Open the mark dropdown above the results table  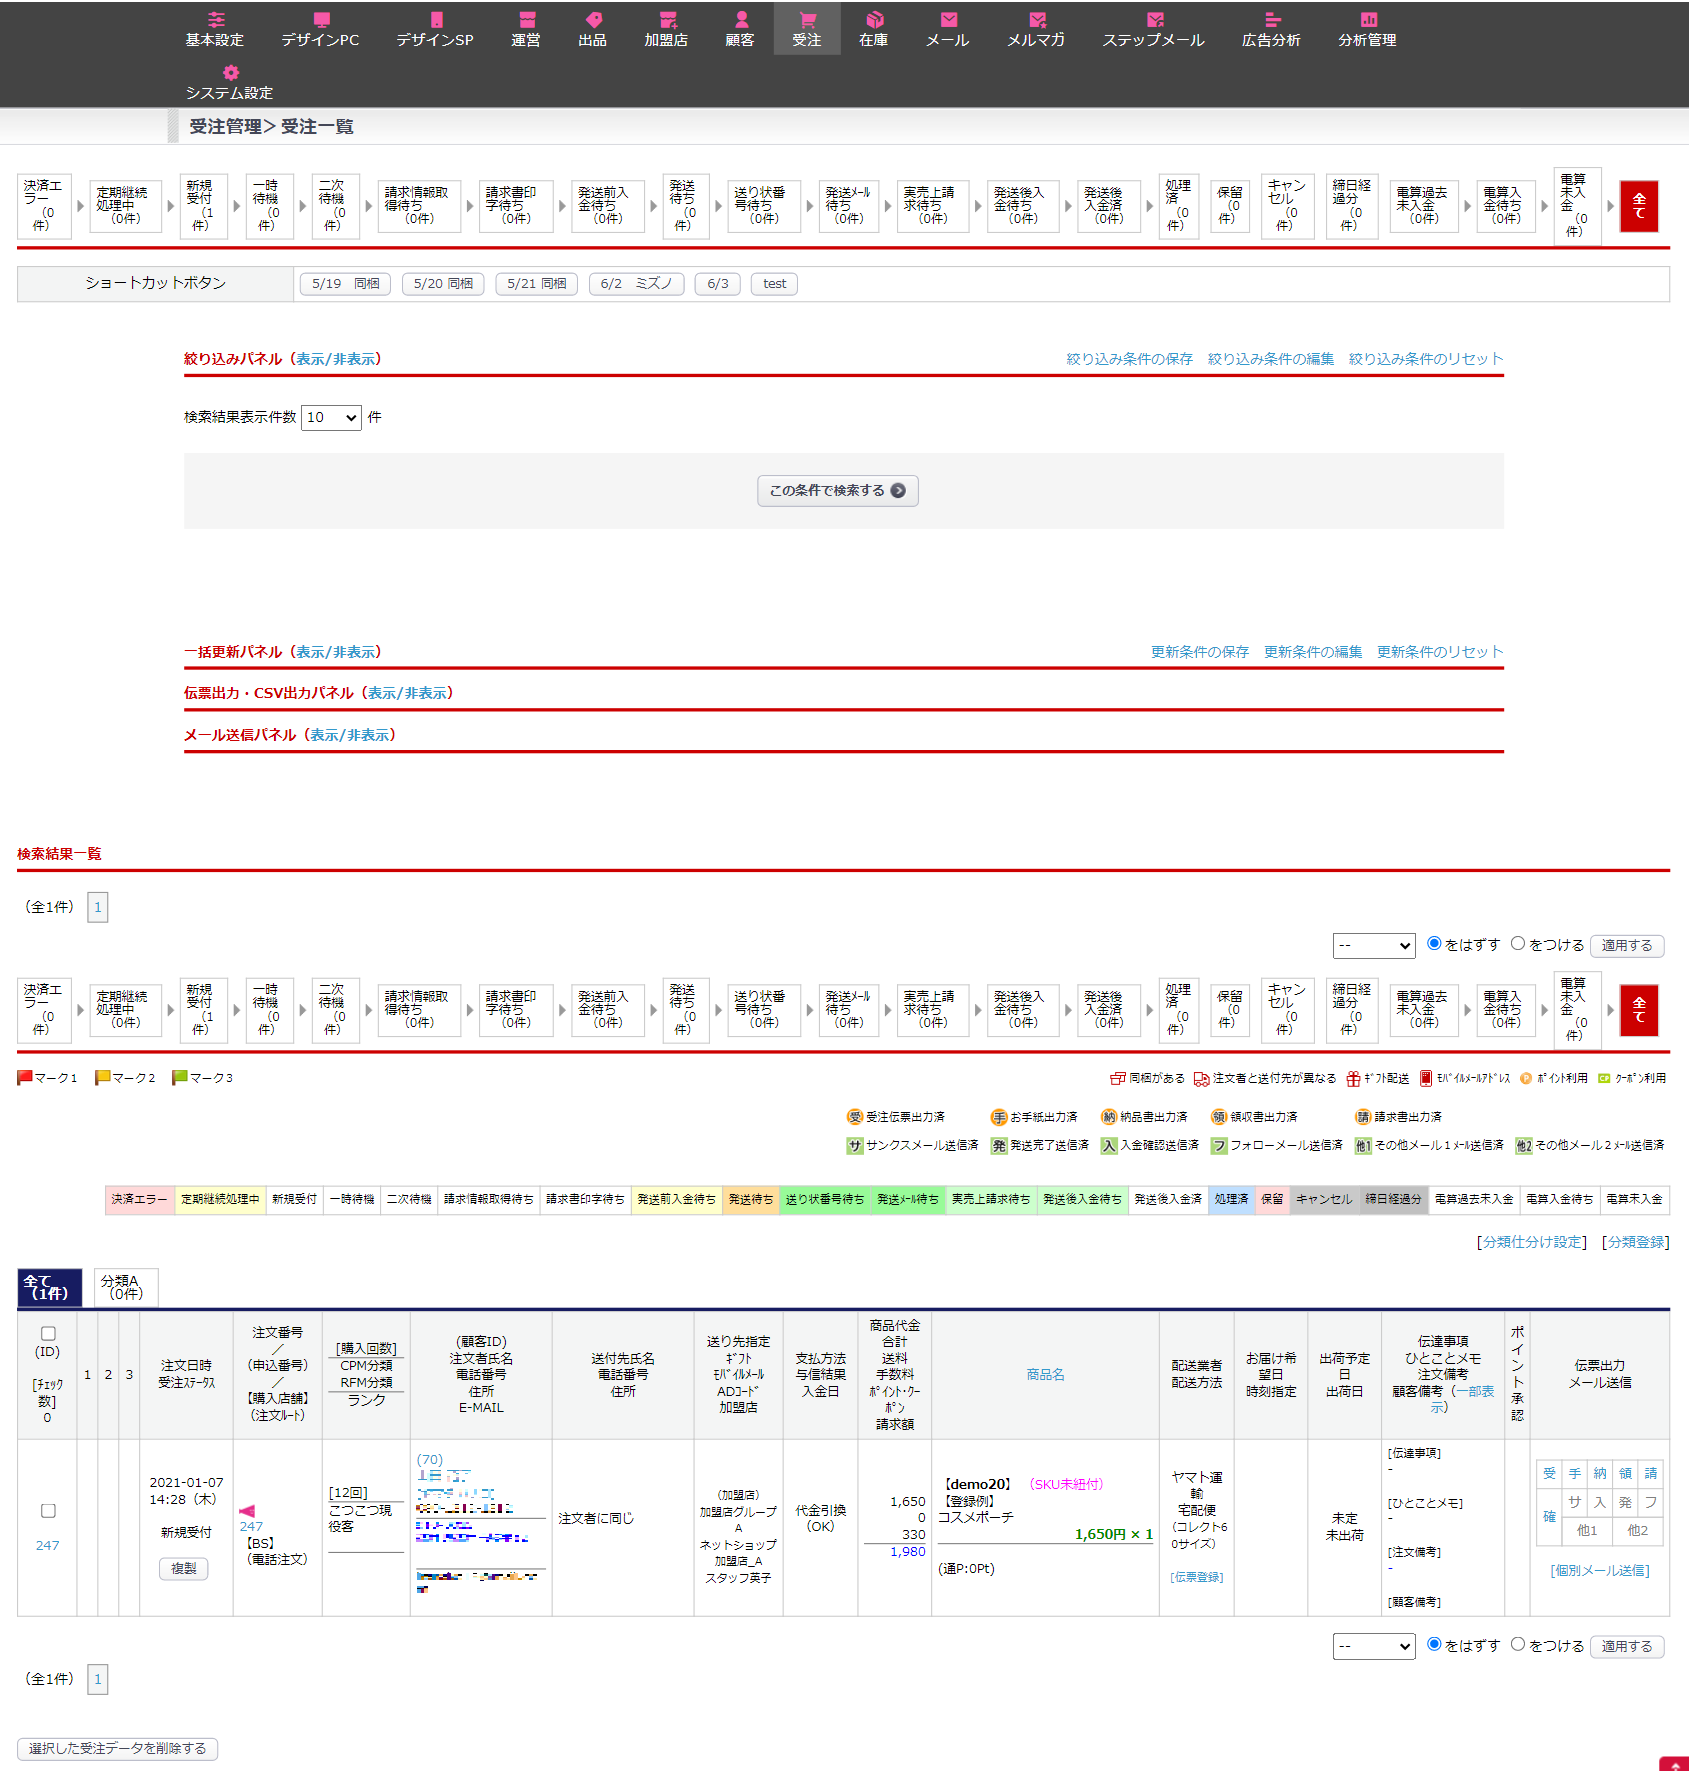coord(1374,945)
